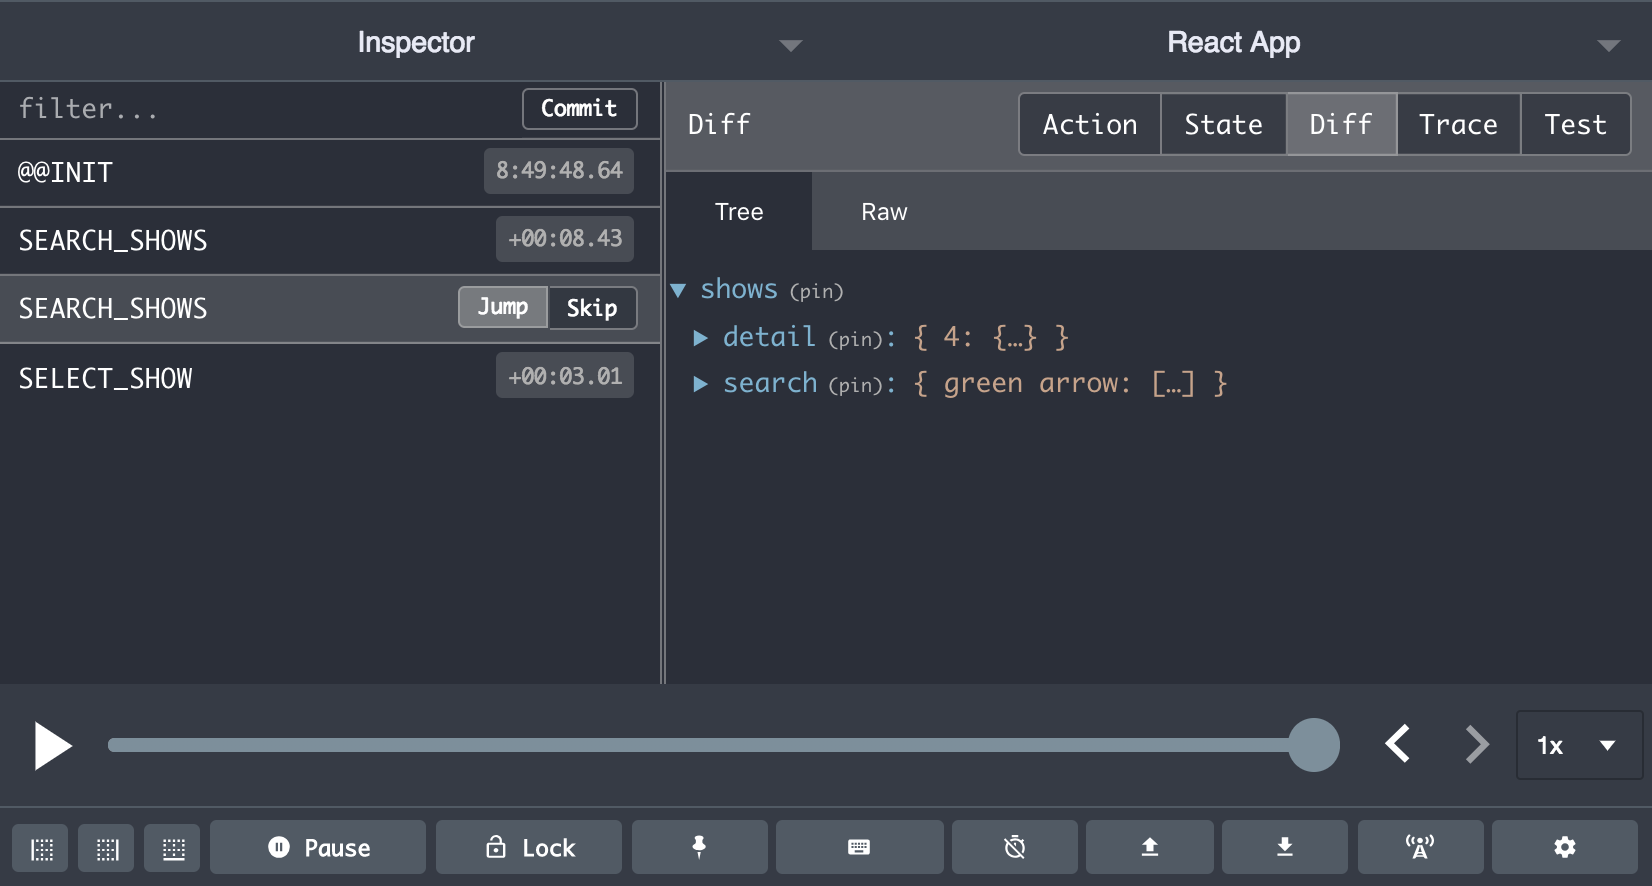The image size is (1652, 886).
Task: Click the crossed-out timer slider icon
Action: tap(1014, 848)
